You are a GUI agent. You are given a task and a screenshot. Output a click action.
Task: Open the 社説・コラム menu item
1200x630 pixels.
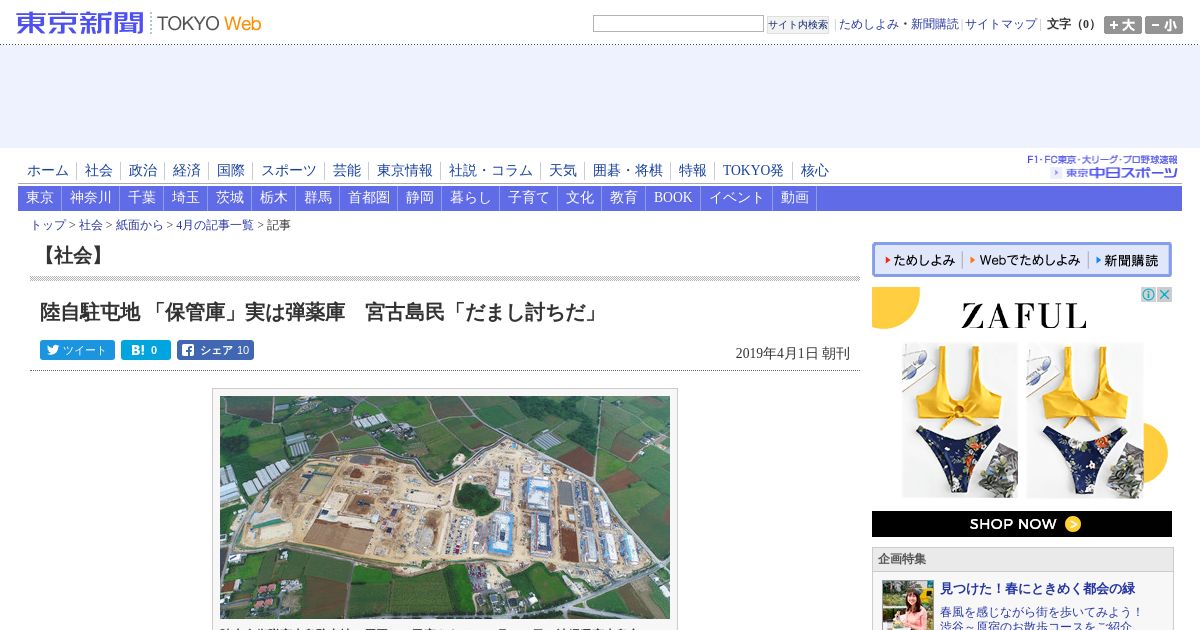coord(491,171)
